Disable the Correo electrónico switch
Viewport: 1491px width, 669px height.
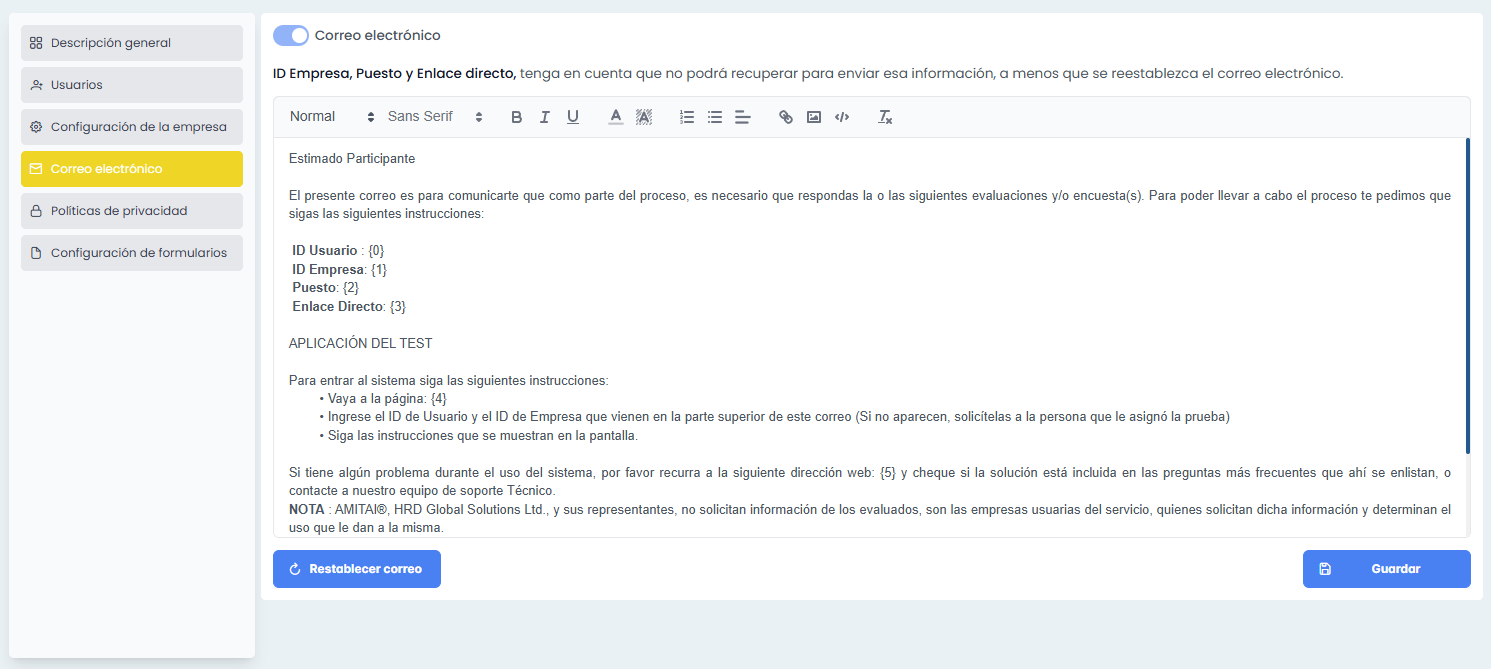[291, 35]
